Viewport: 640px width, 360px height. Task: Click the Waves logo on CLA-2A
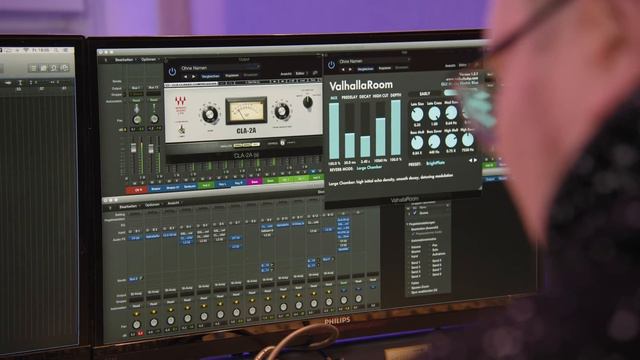tap(180, 101)
